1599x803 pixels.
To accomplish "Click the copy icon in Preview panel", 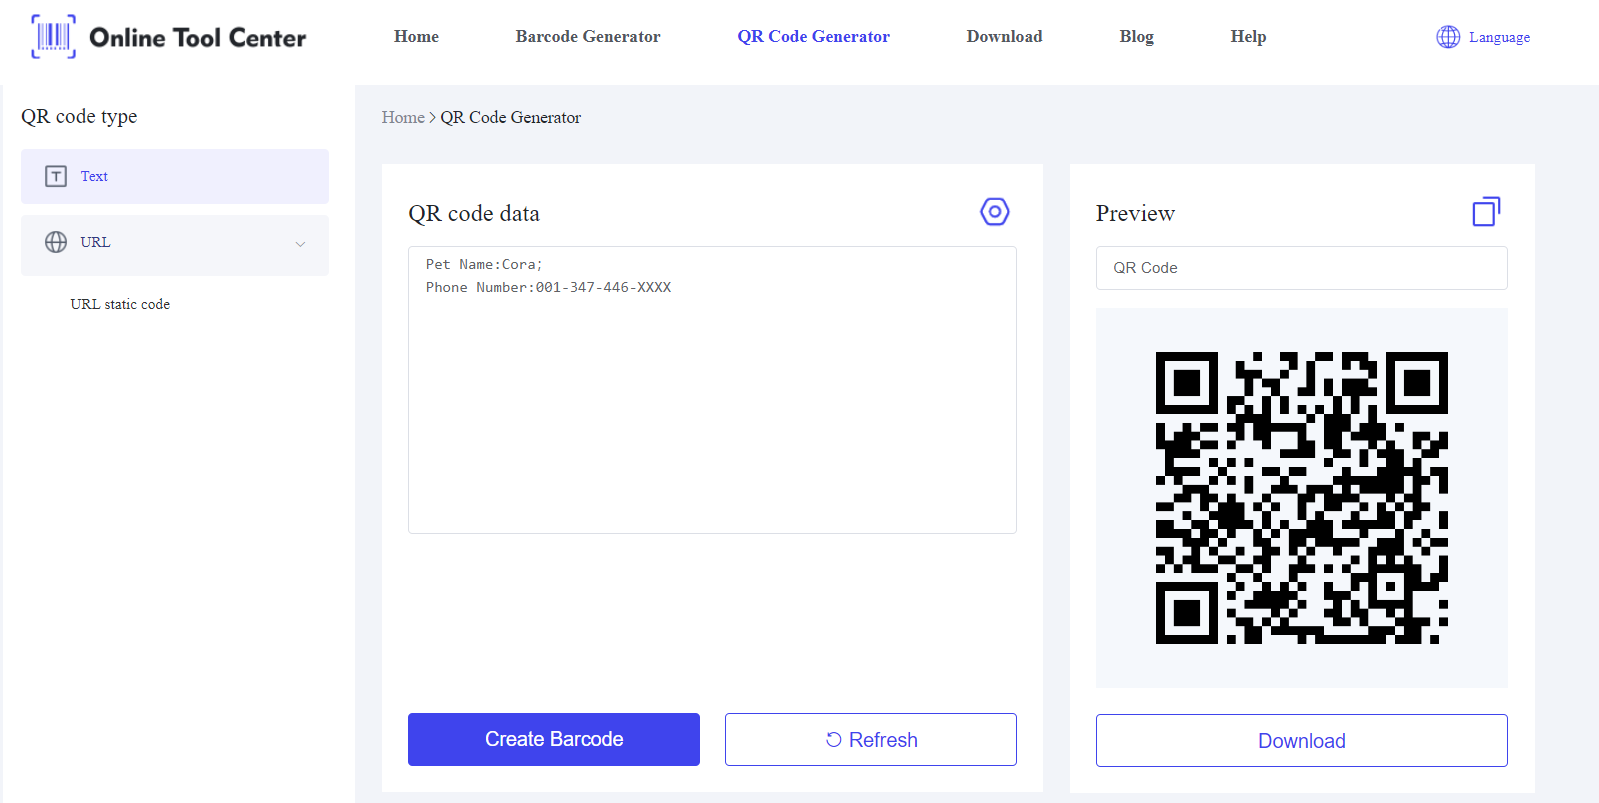I will coord(1486,212).
